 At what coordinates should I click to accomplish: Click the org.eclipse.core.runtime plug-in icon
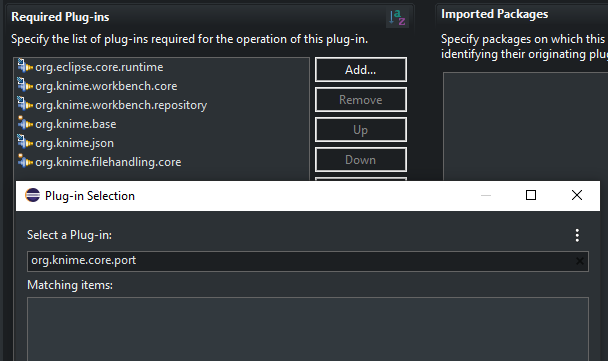click(x=25, y=66)
